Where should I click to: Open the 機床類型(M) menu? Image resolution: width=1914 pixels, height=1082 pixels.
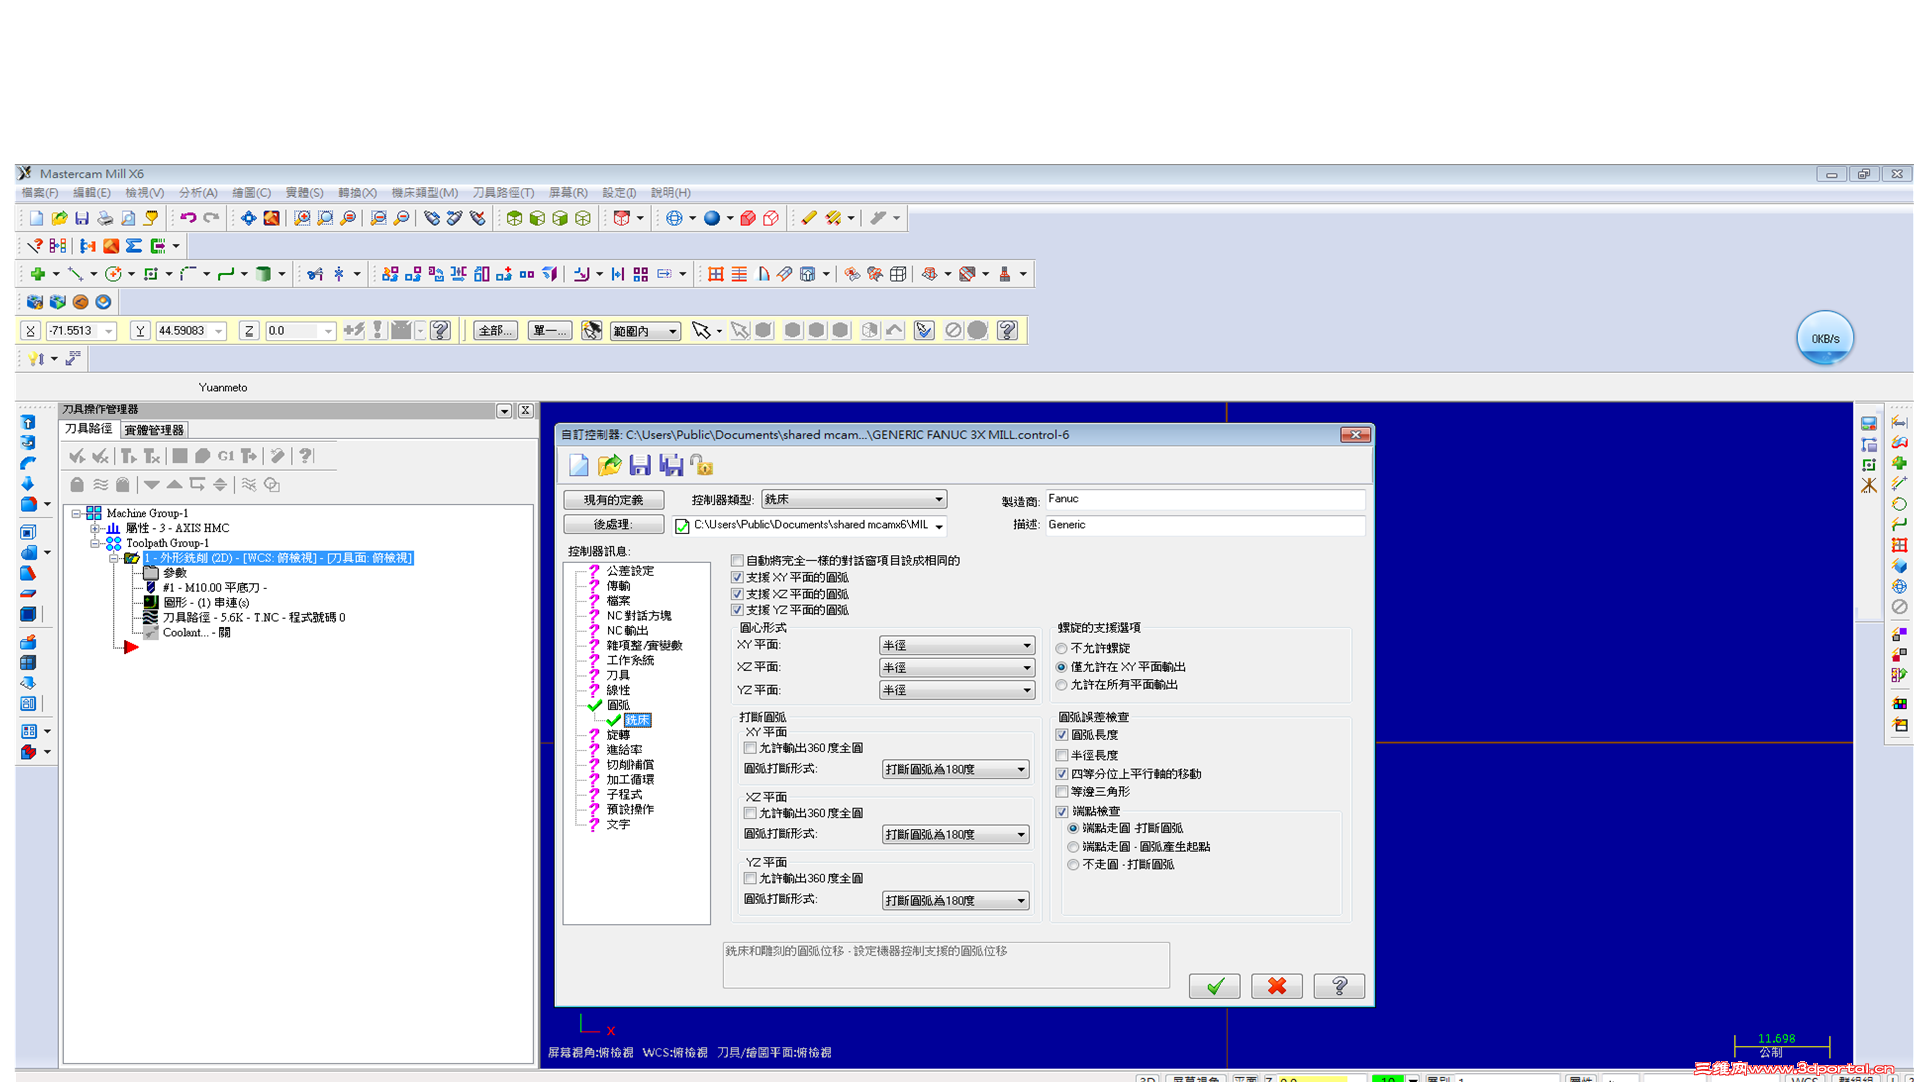pos(424,193)
